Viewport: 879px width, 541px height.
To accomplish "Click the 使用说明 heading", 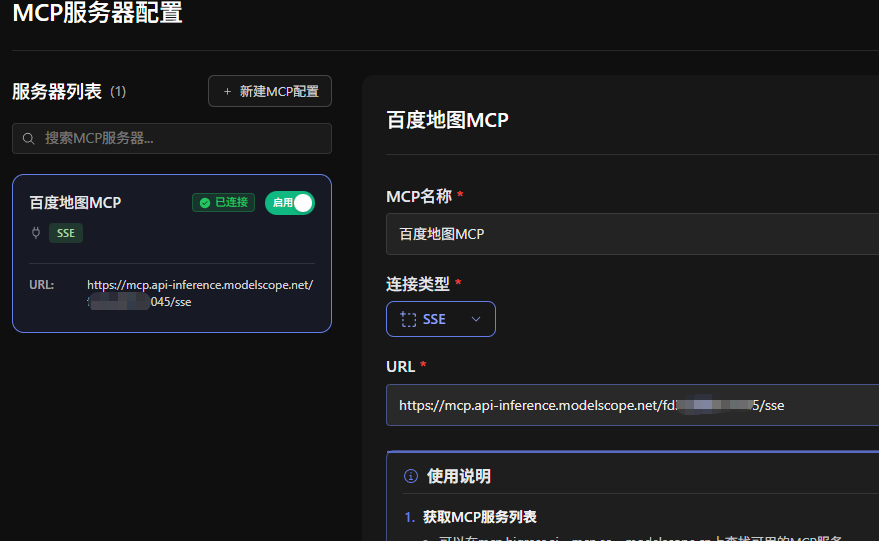I will [x=459, y=476].
